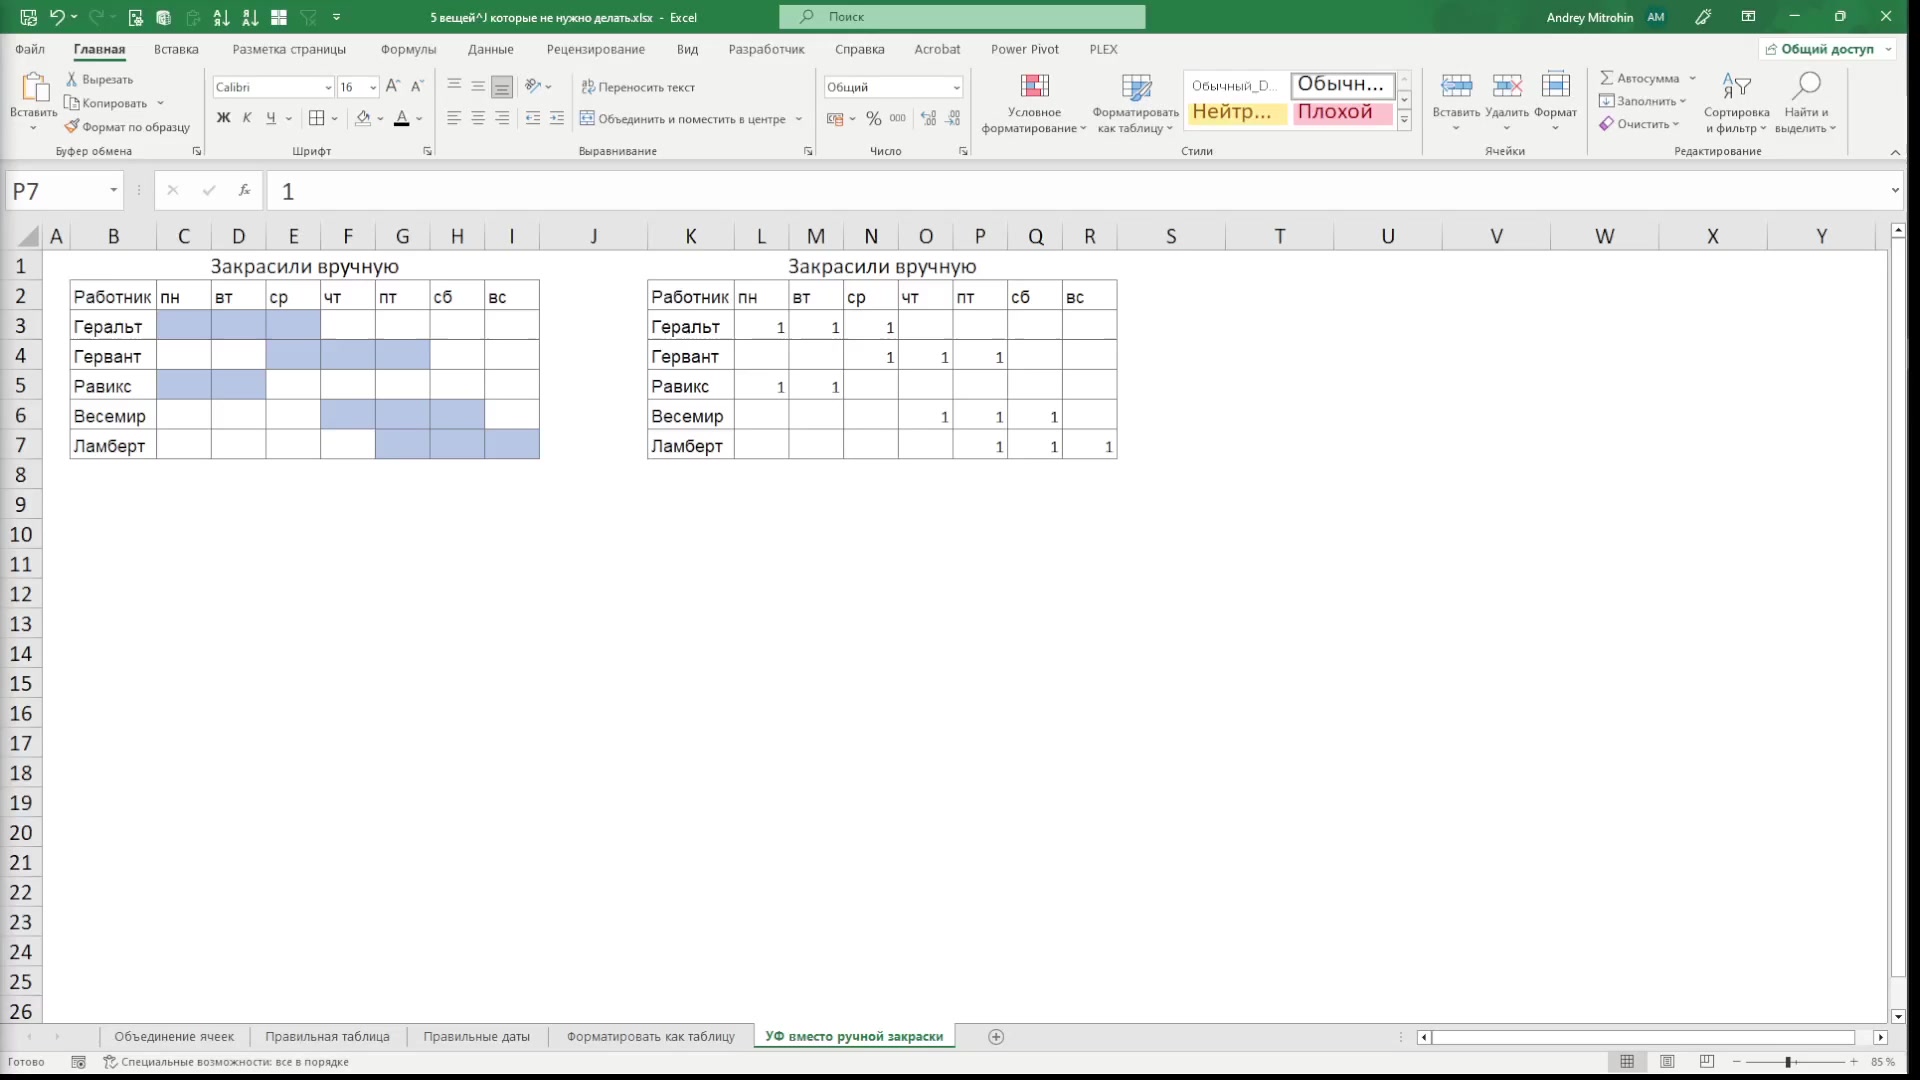Select the Нейтральный cell style

[x=1235, y=112]
